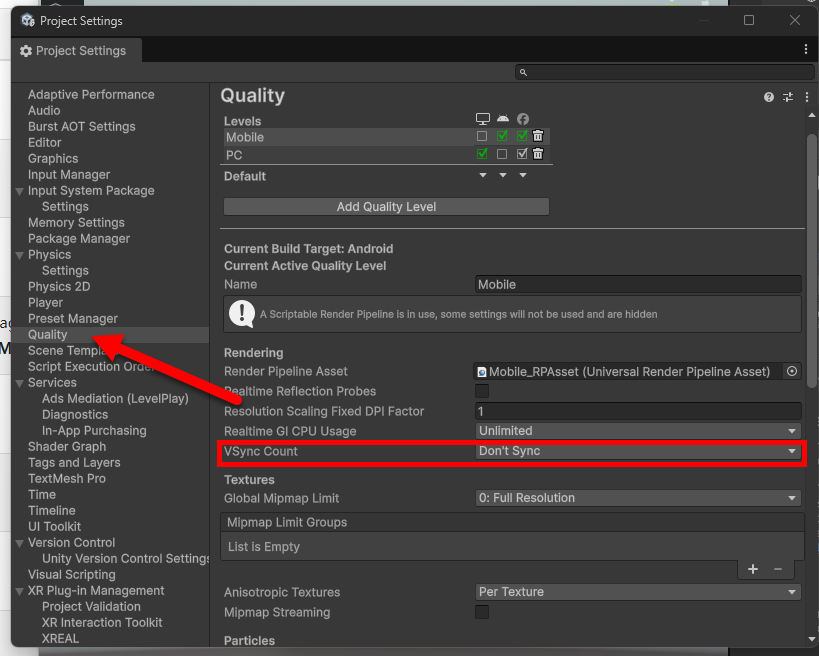Click the scrollbar down arrow
819x656 pixels.
[811, 639]
